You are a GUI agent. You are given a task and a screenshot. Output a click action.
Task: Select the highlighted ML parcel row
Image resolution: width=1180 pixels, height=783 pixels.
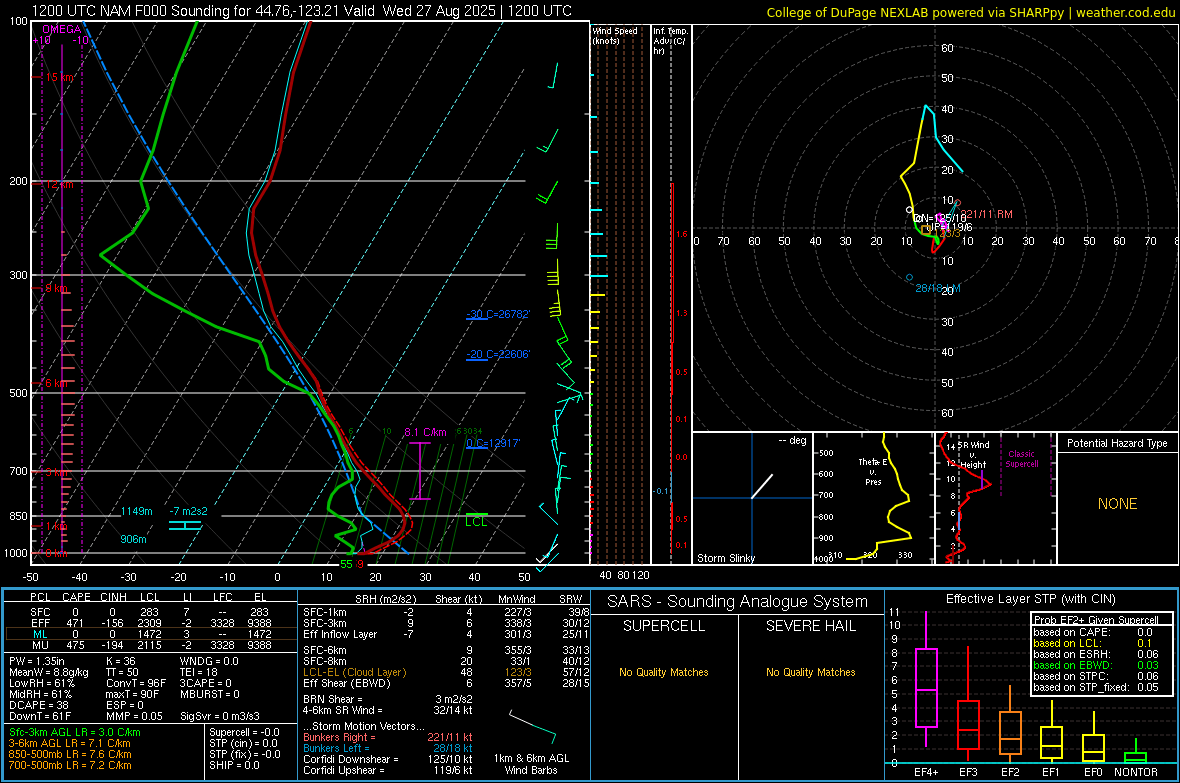(x=151, y=634)
